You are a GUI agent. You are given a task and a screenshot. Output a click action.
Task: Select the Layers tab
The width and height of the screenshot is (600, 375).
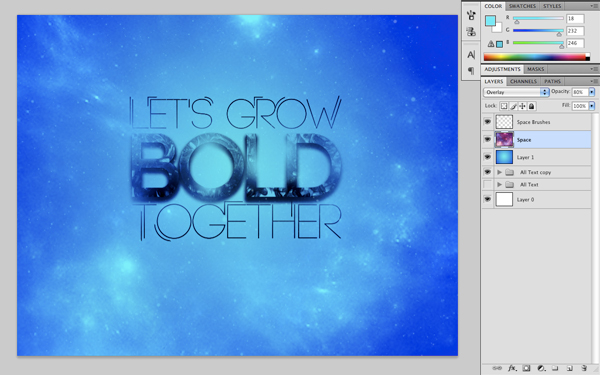[x=494, y=82]
